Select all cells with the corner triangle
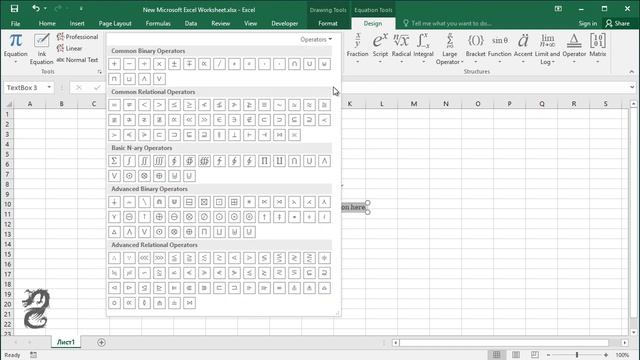Screen dimensions: 640x360 [8, 104]
